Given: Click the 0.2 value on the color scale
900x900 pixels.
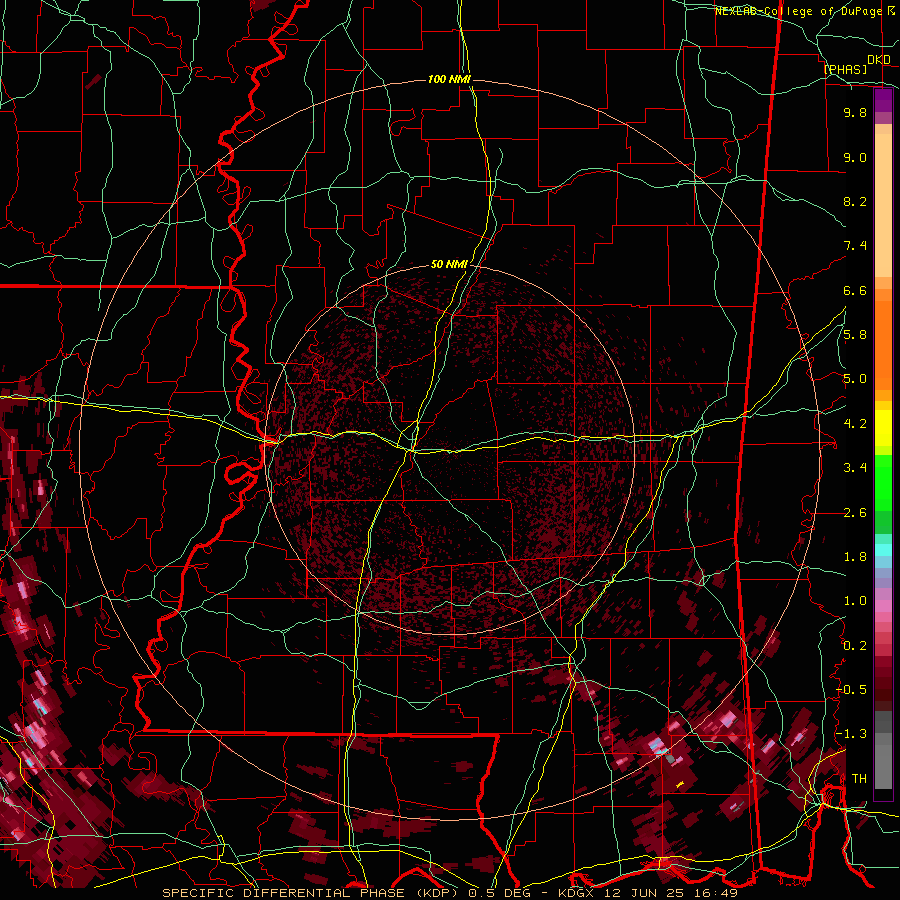Looking at the screenshot, I should [855, 646].
